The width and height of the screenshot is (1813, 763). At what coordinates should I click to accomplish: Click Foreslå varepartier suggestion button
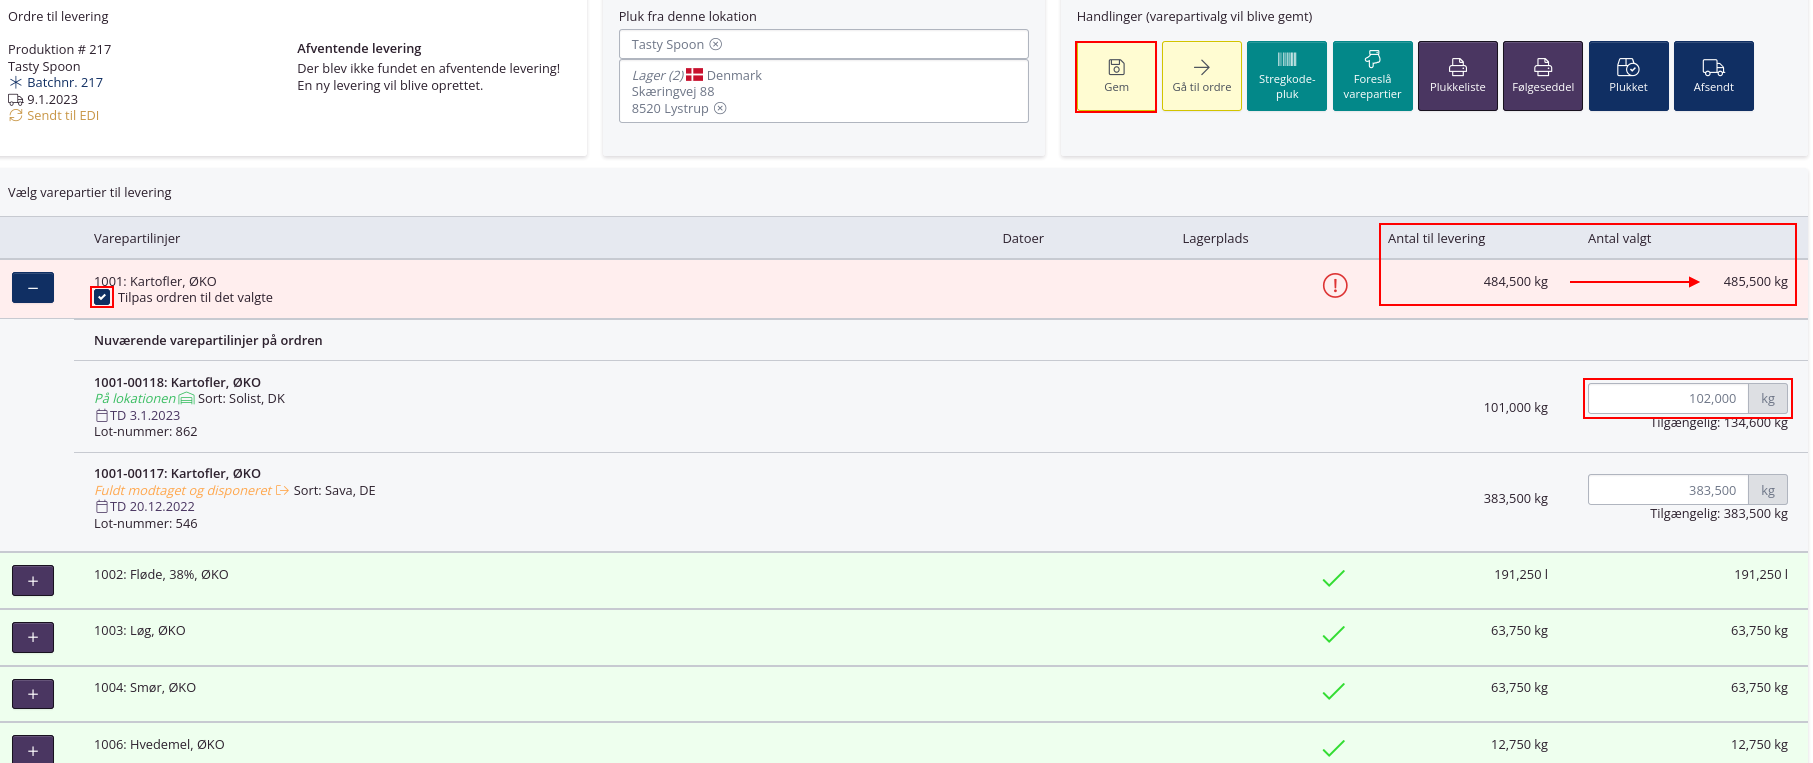click(x=1372, y=76)
